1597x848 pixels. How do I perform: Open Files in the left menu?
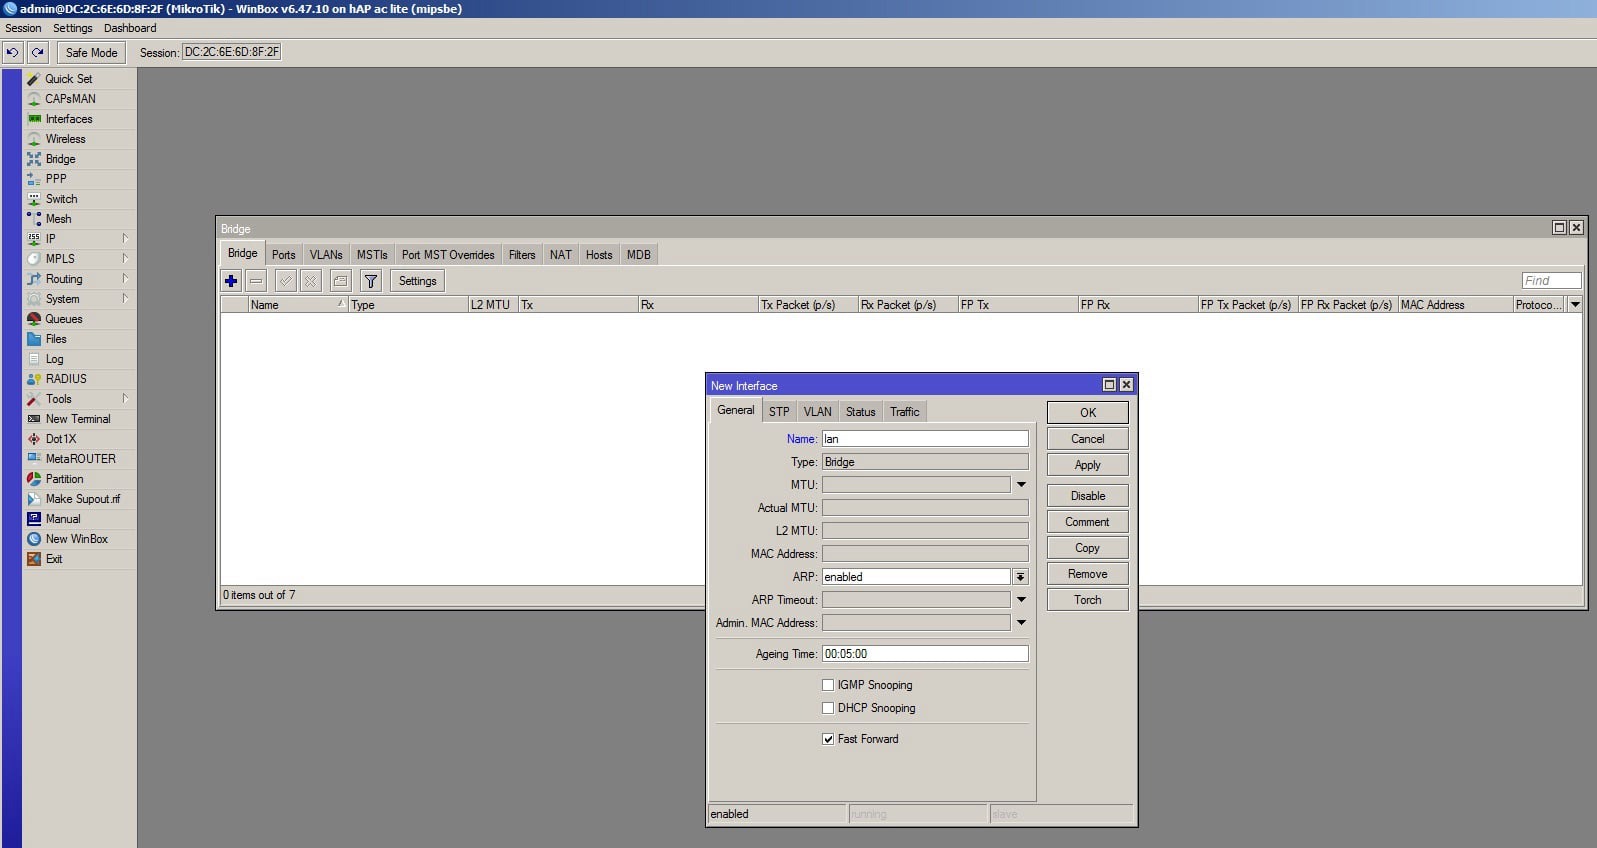coord(56,339)
